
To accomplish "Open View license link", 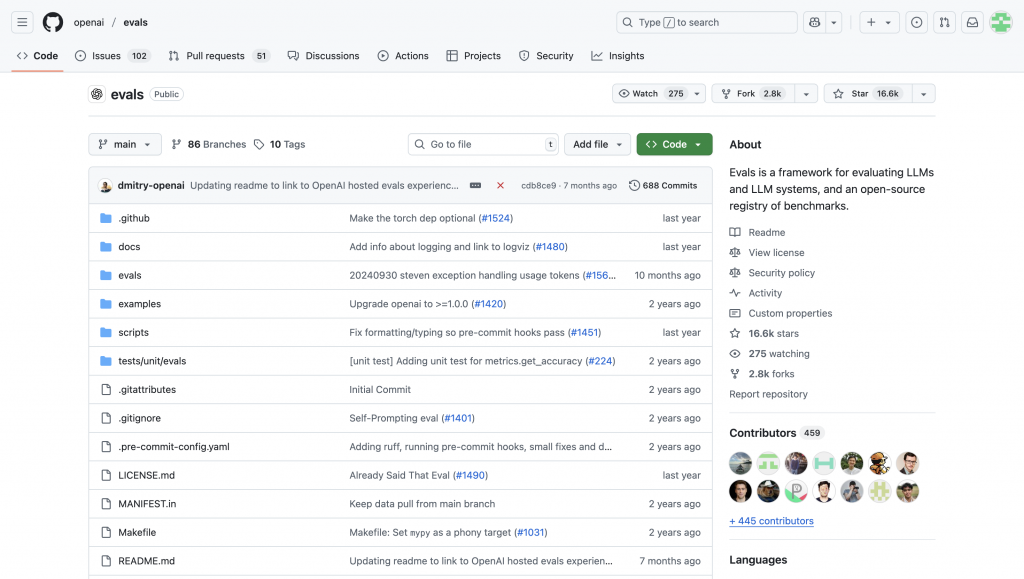I will tap(776, 253).
